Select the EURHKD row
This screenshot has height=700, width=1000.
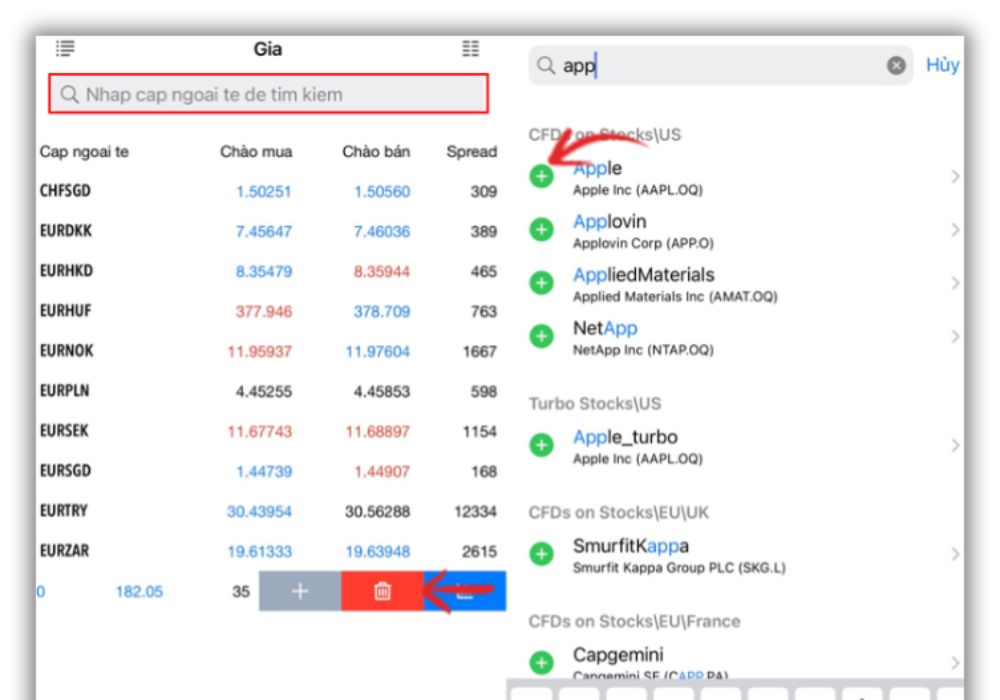[x=268, y=271]
